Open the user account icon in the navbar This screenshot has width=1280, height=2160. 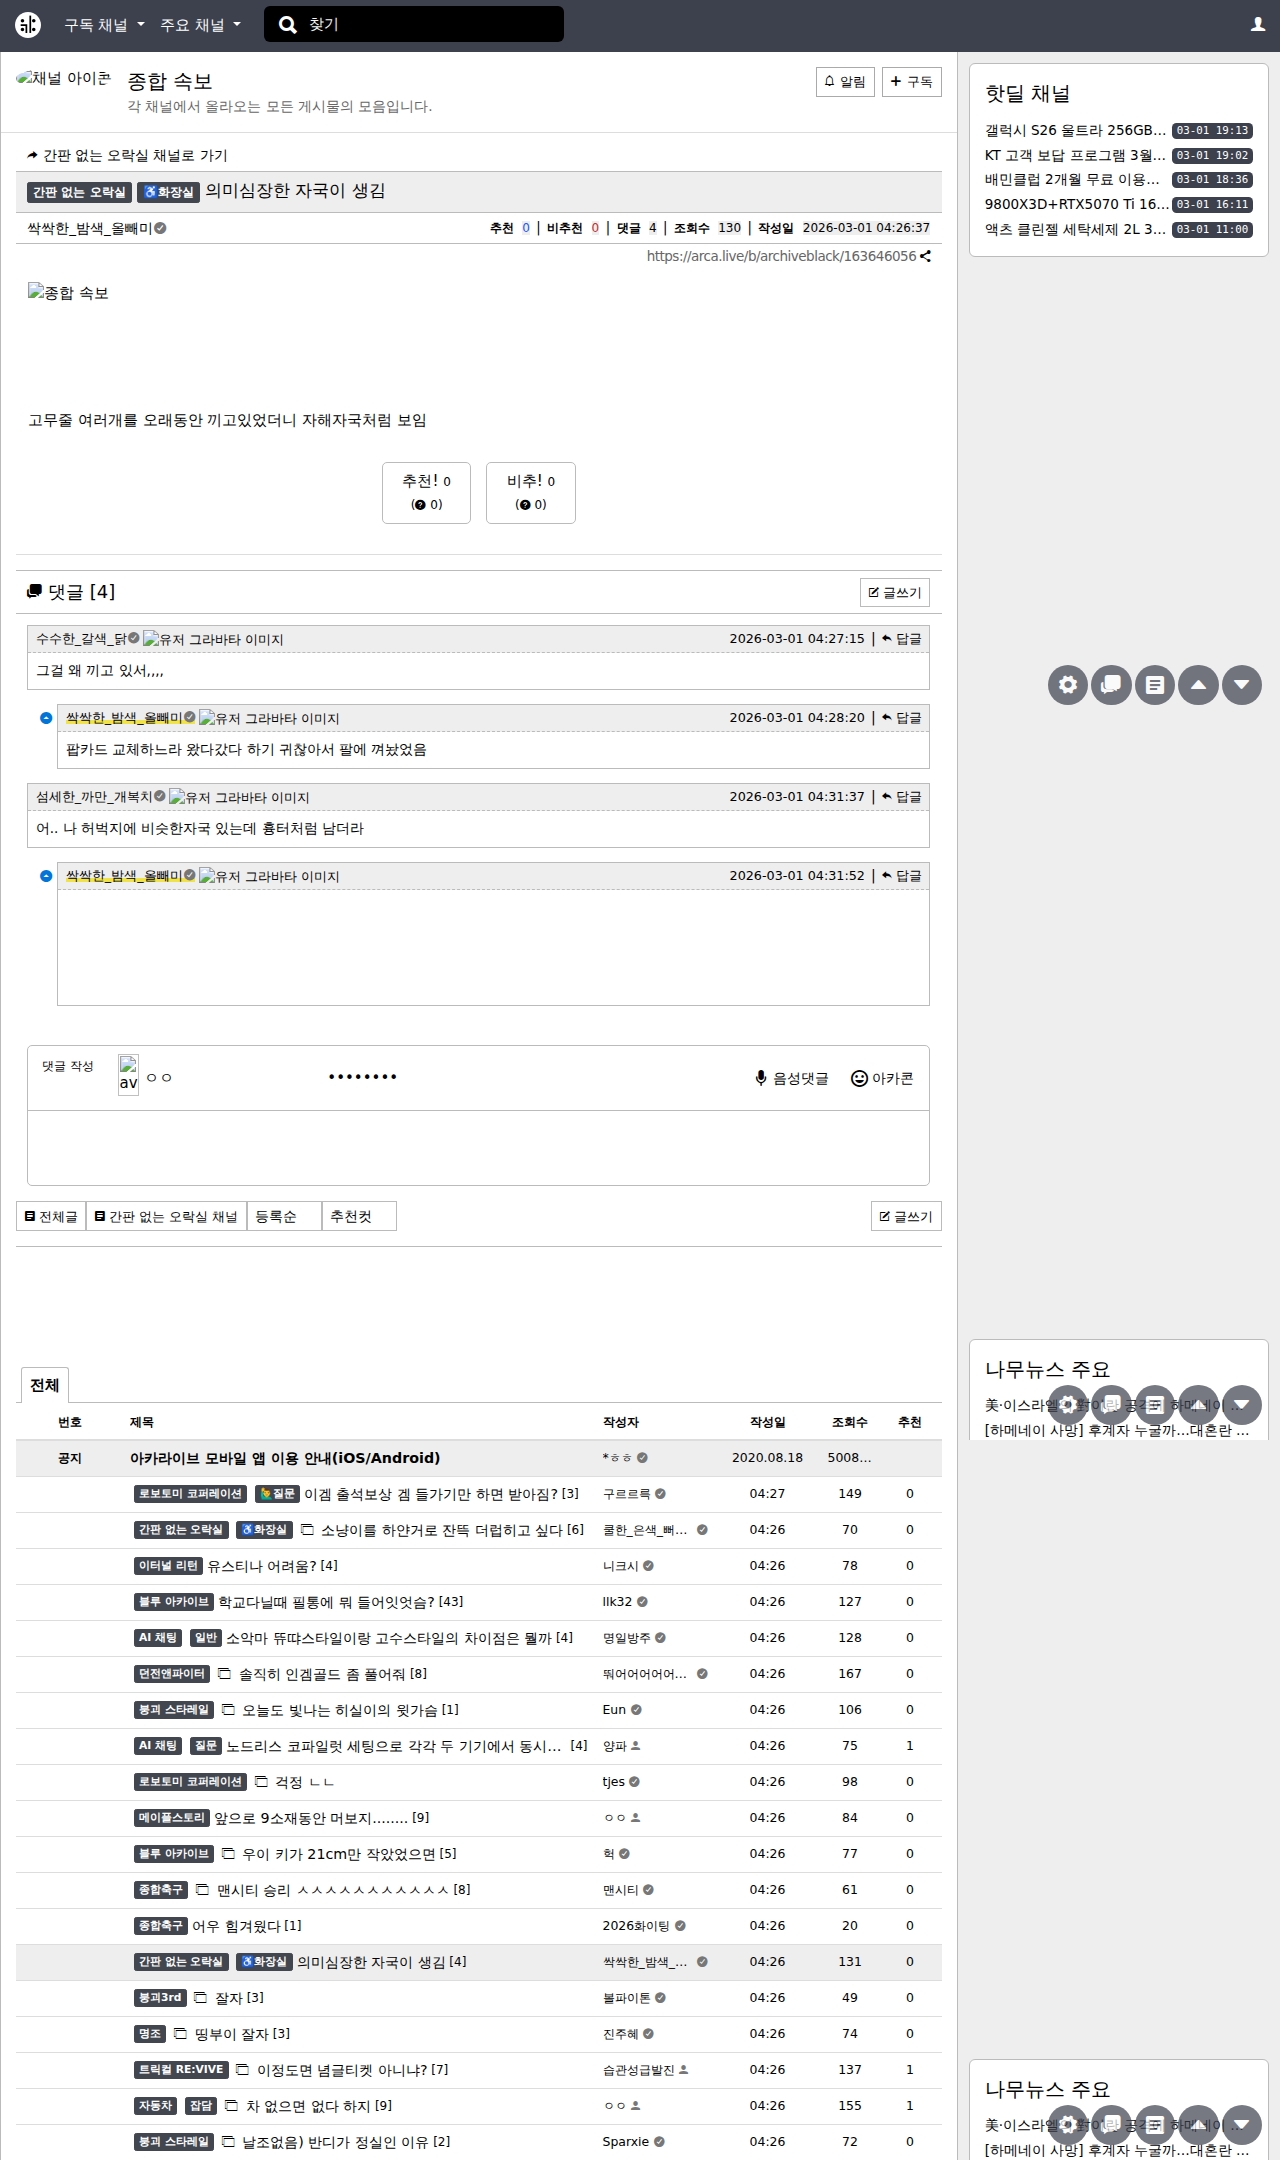[1258, 25]
